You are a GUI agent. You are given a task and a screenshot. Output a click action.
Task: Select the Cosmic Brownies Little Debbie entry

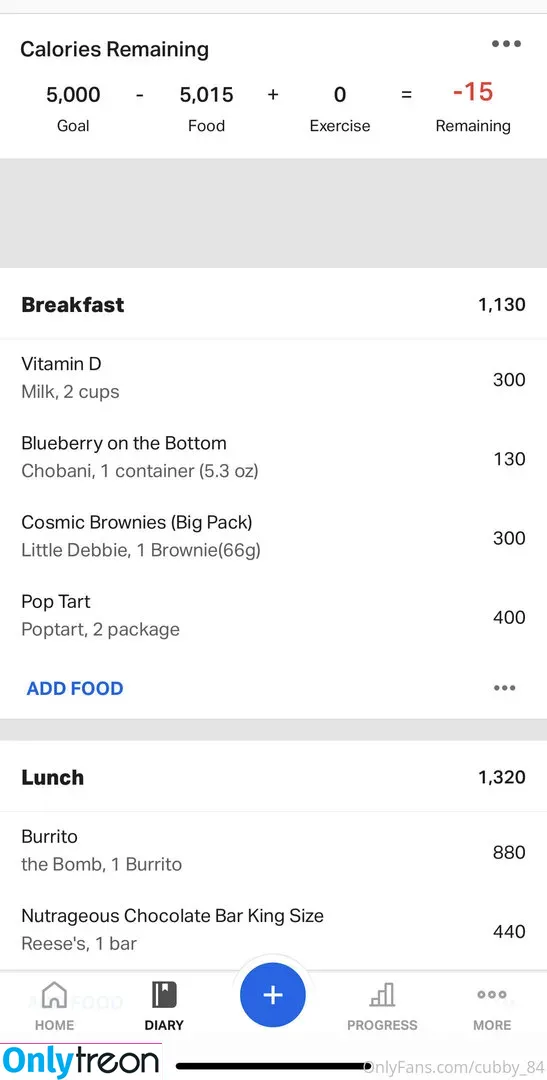[x=274, y=537]
